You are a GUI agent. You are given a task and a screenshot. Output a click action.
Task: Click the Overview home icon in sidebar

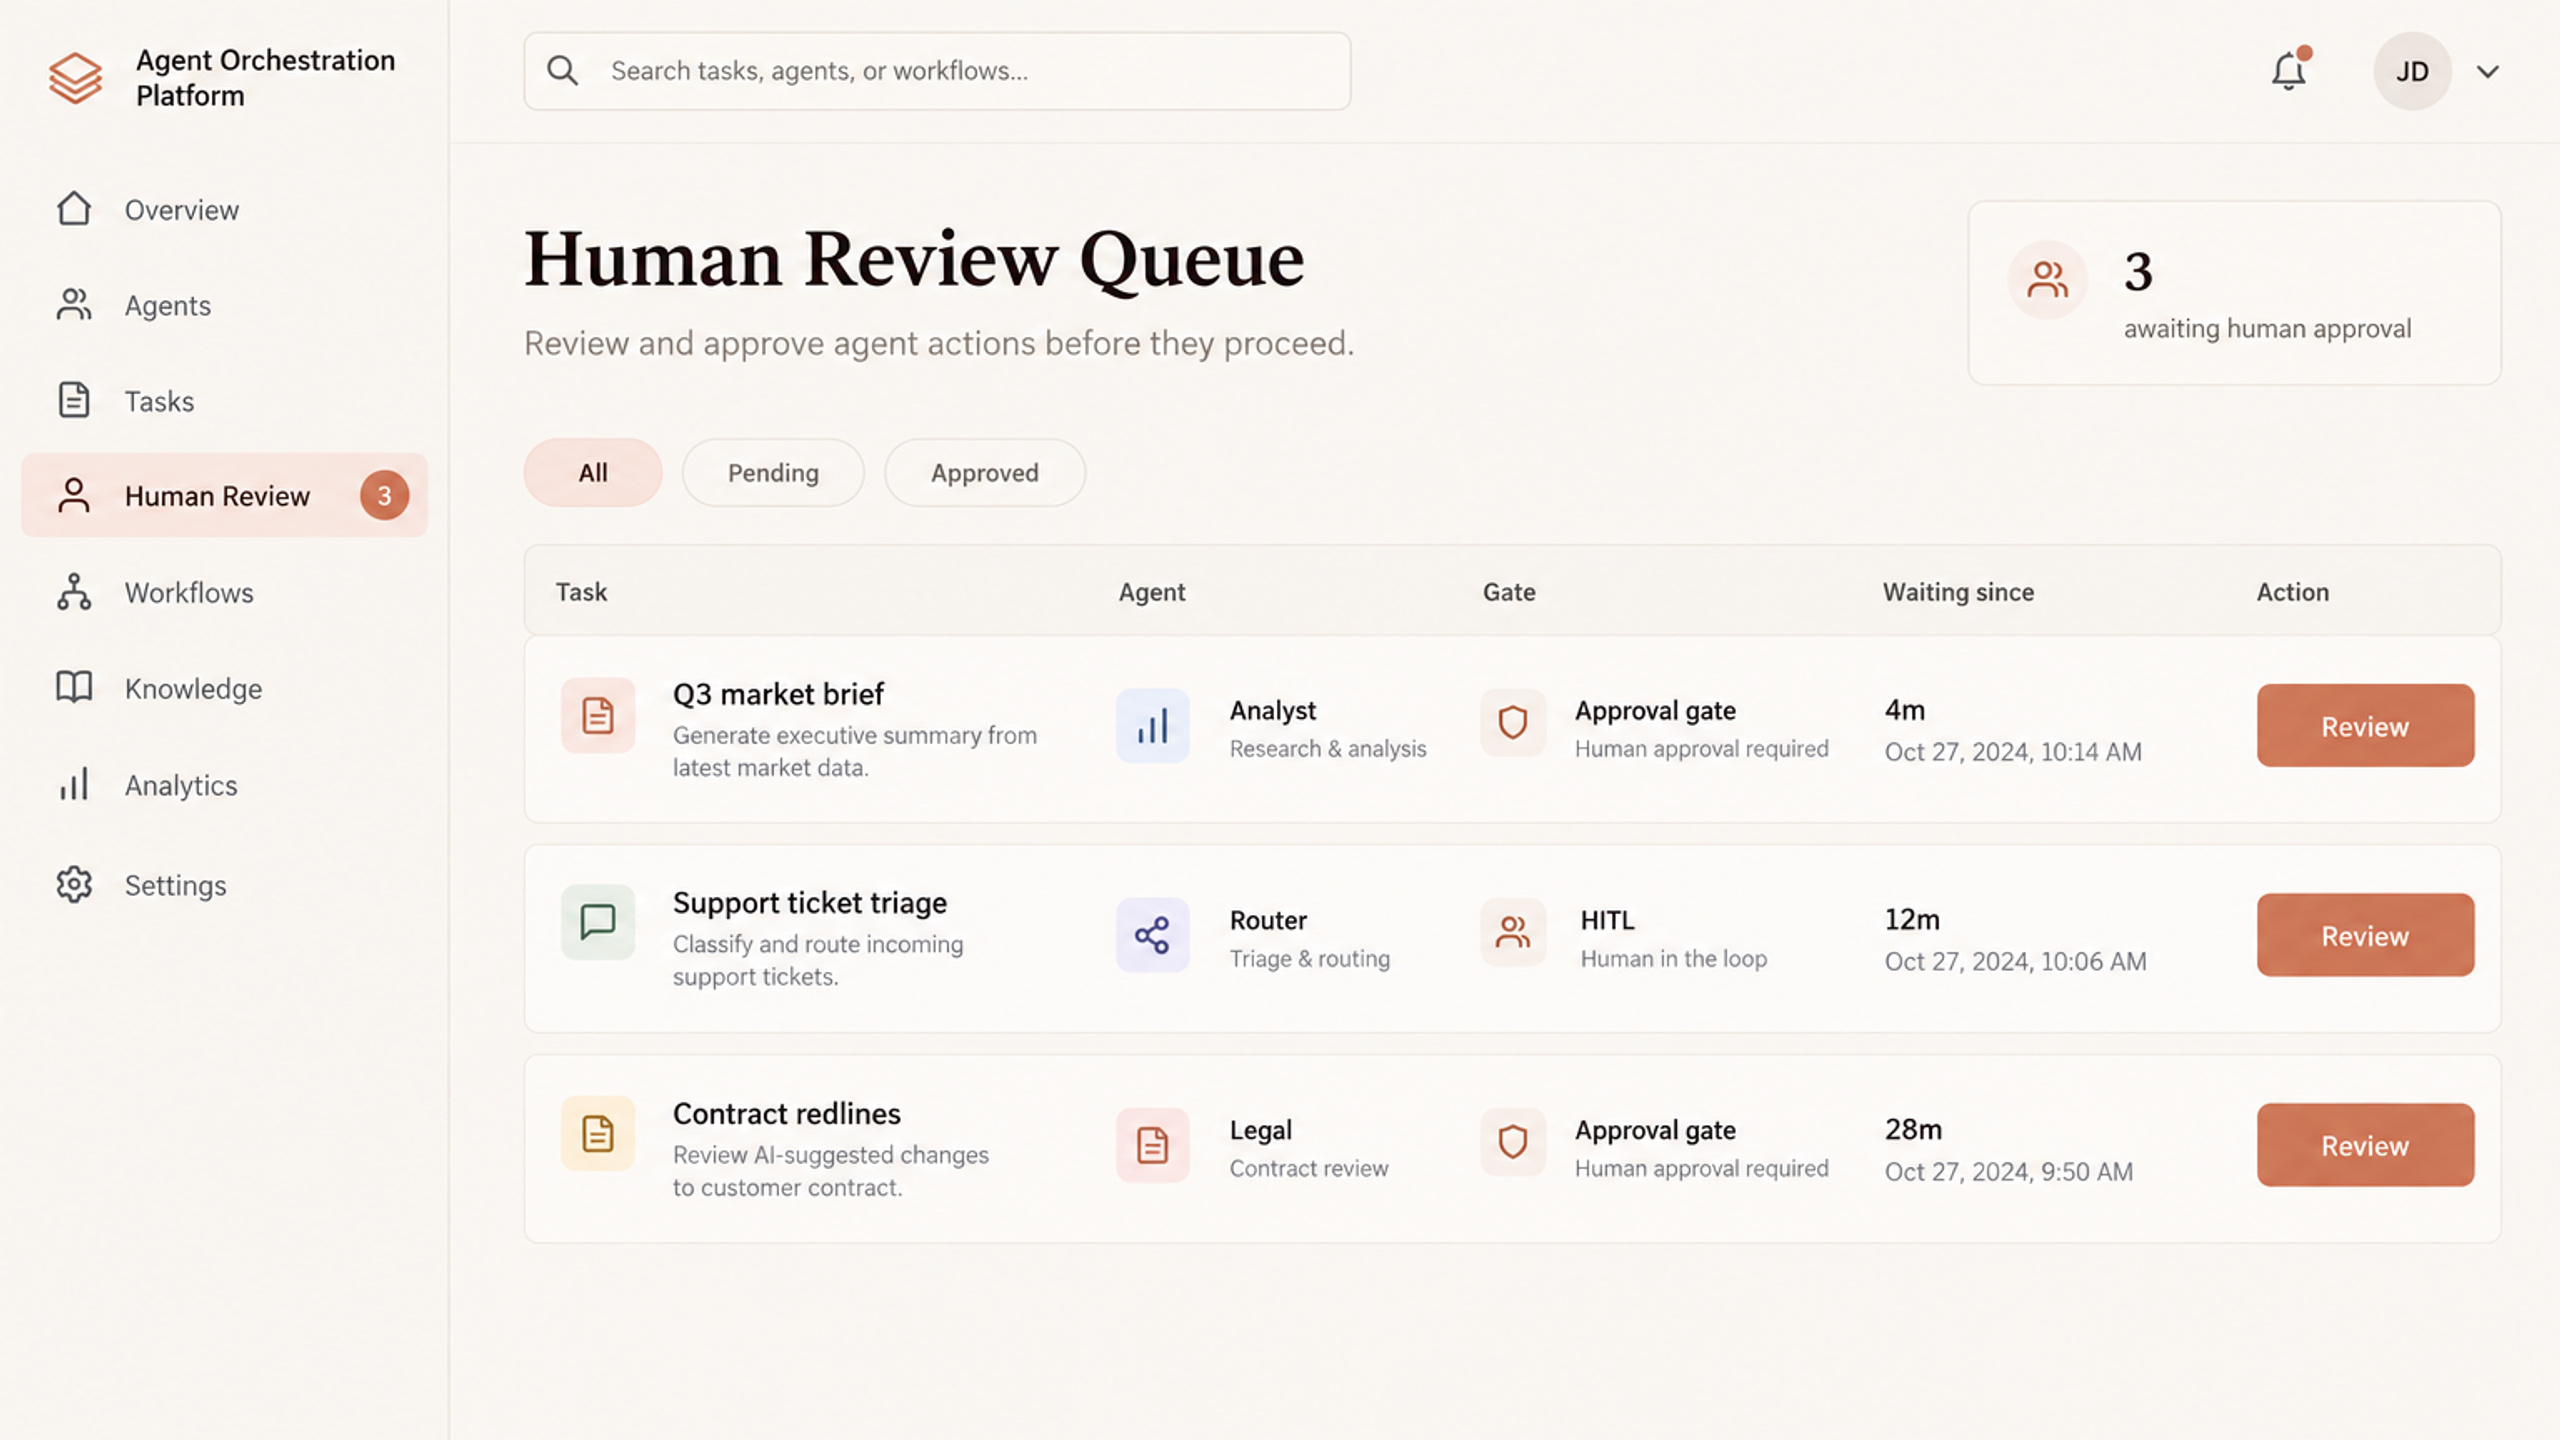tap(74, 209)
